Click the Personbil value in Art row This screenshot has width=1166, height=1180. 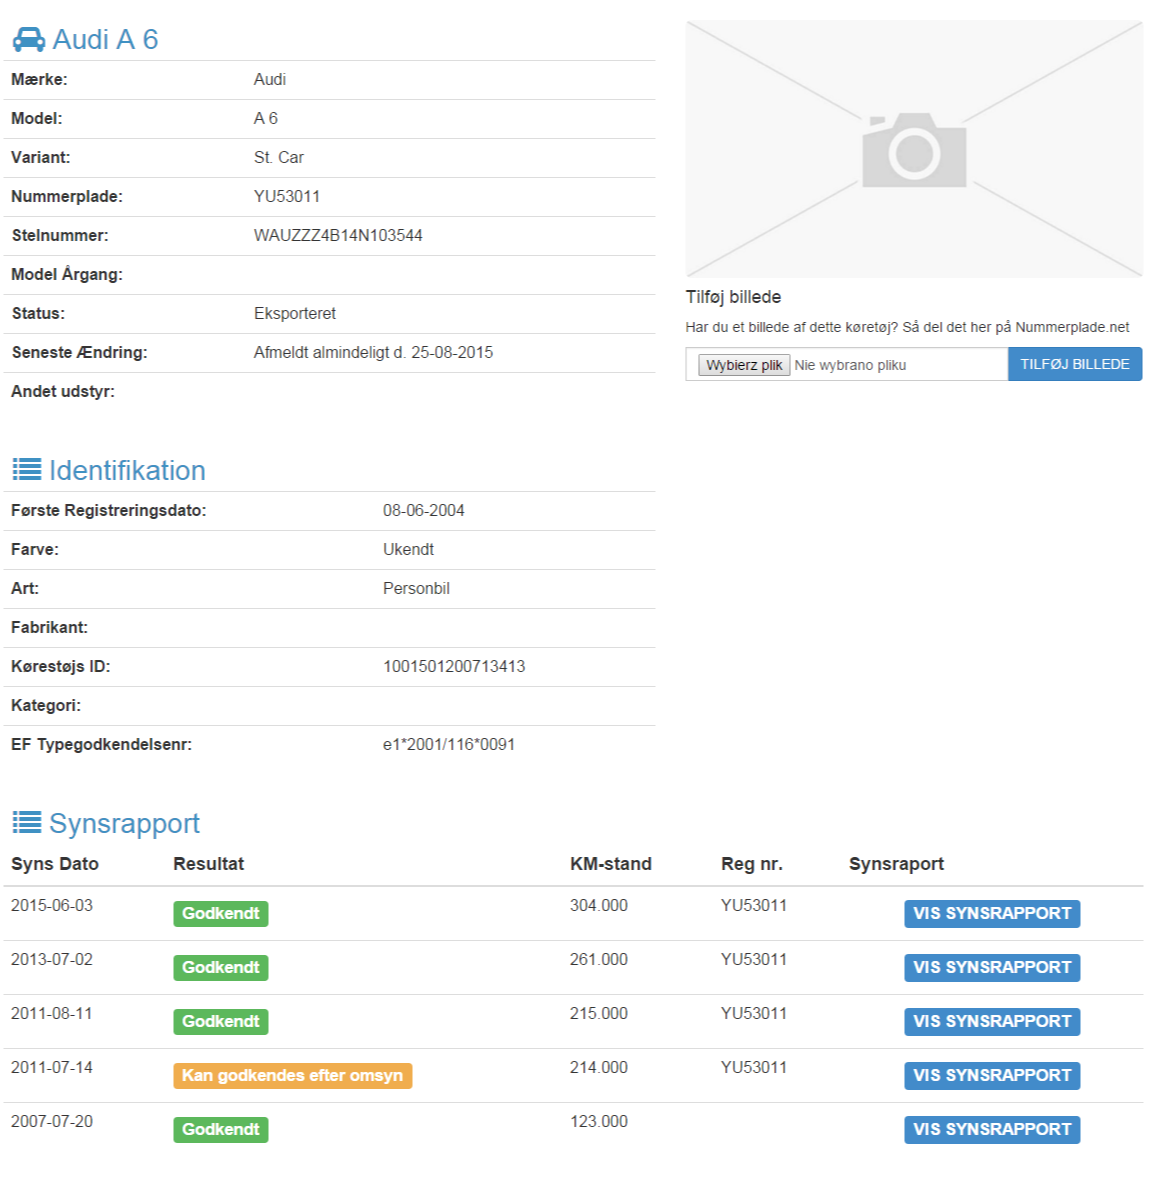tap(416, 588)
